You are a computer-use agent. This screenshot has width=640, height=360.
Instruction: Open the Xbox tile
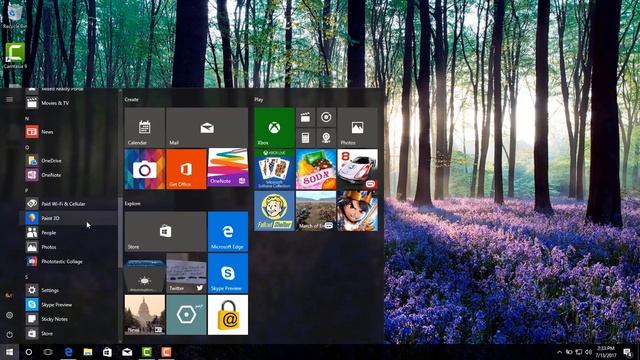(274, 127)
